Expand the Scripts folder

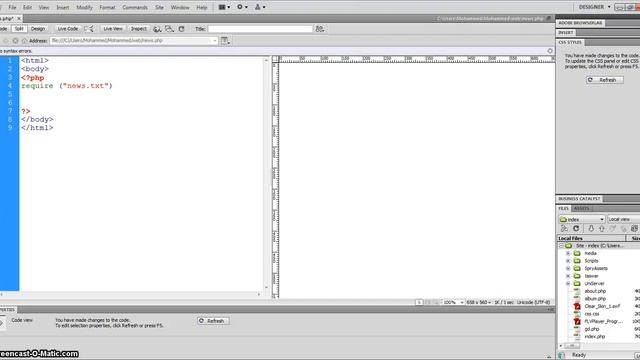(568, 261)
